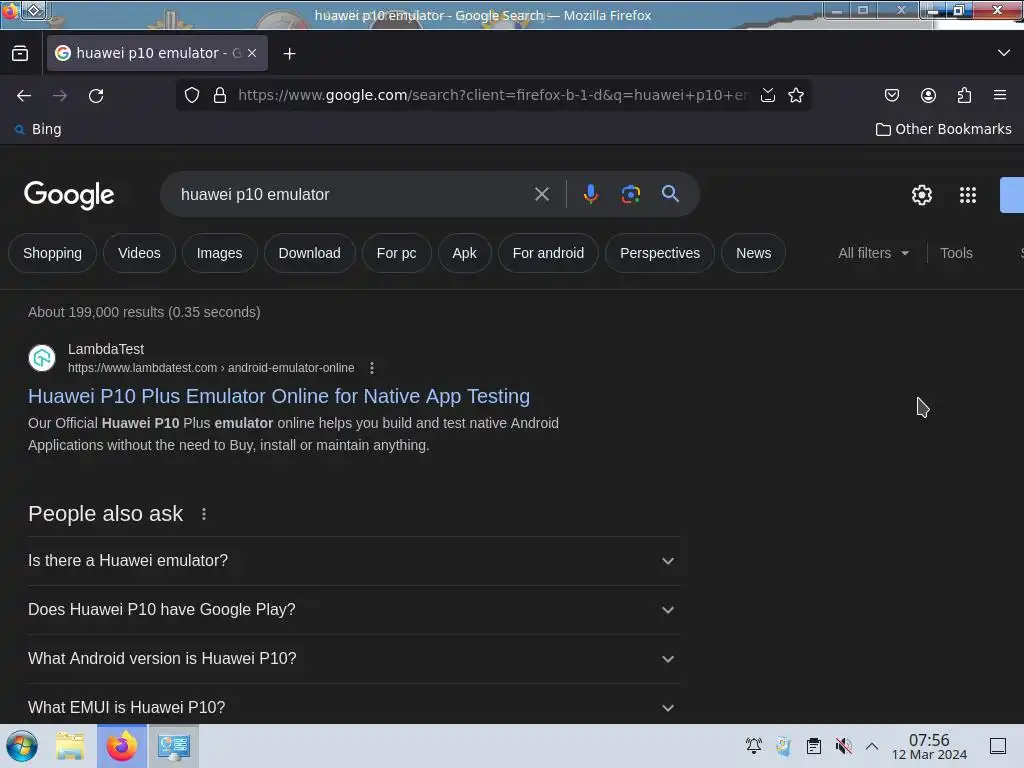Submit search with magnifying glass icon
Screen dimensions: 1024x768
coord(670,194)
